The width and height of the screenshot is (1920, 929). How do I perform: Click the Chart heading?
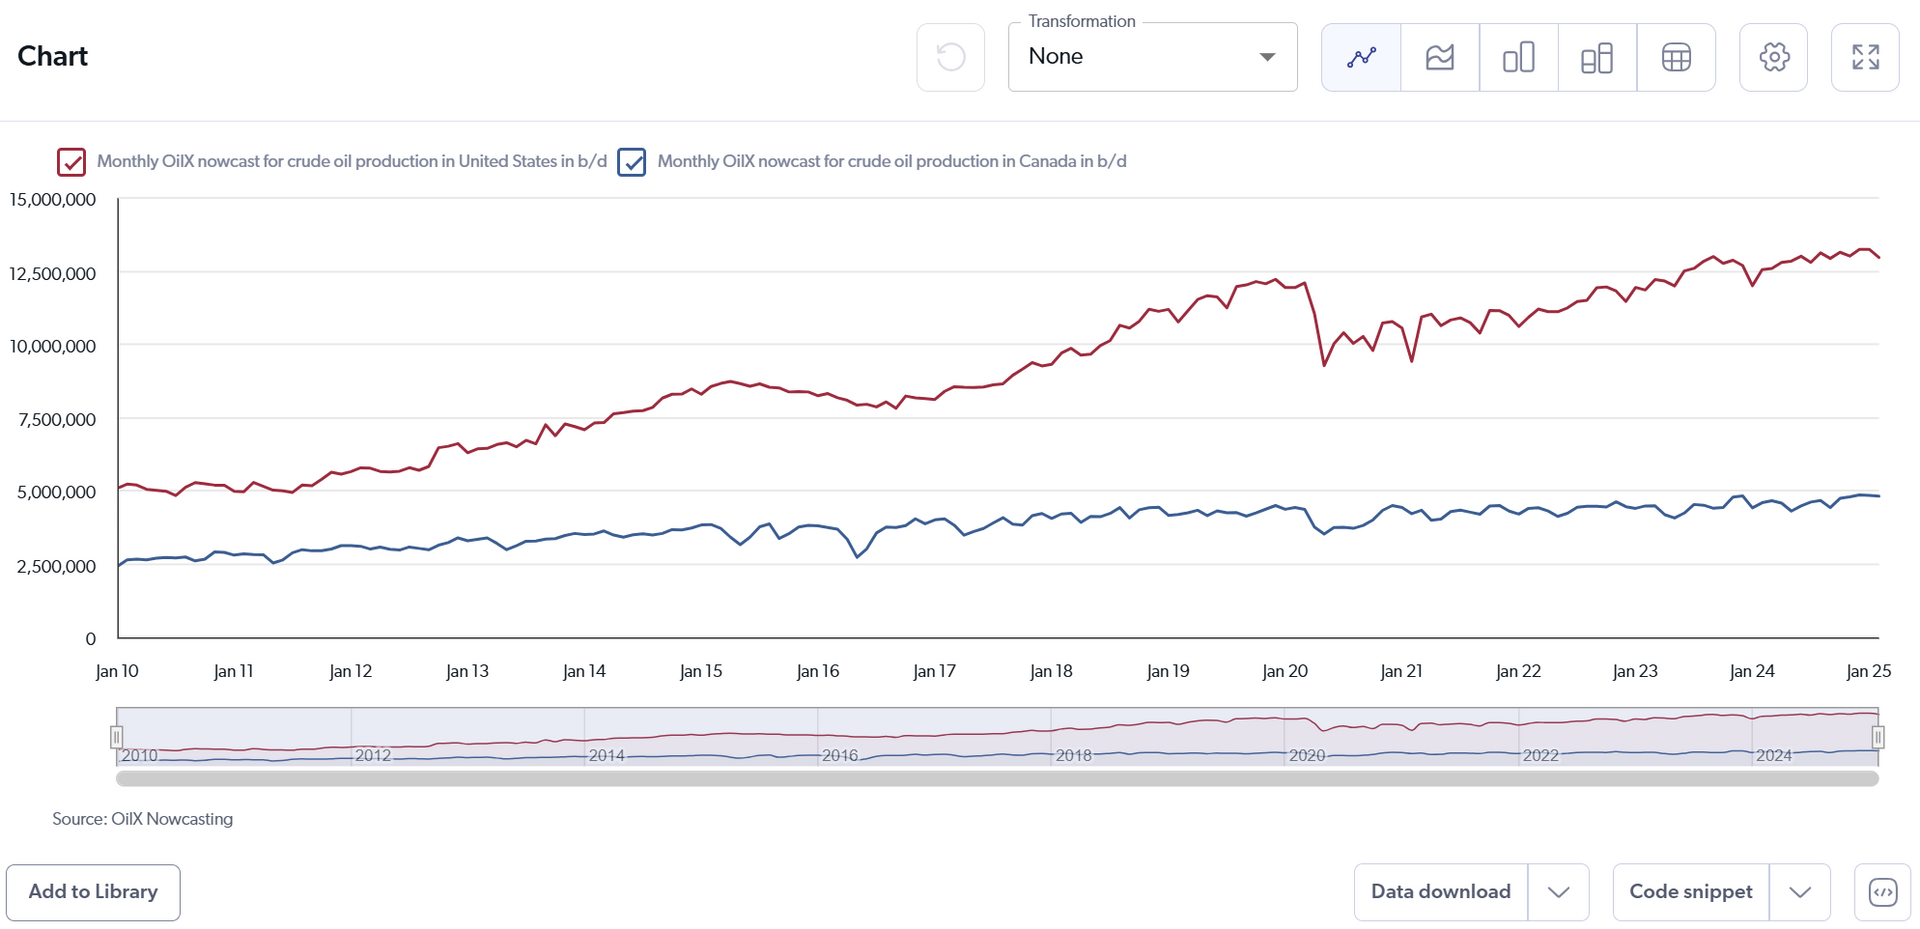53,56
